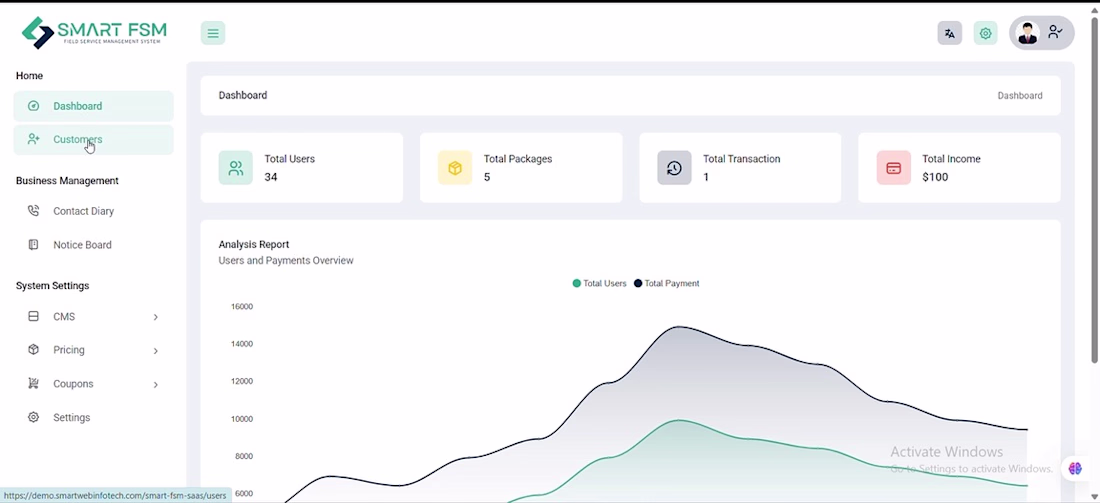Click the Dashboard page title text

click(243, 95)
